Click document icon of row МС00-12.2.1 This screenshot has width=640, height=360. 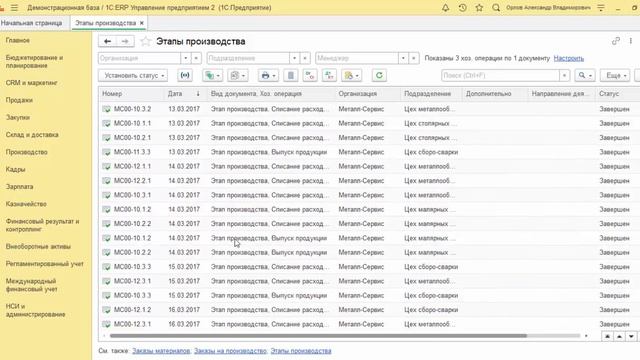click(107, 181)
